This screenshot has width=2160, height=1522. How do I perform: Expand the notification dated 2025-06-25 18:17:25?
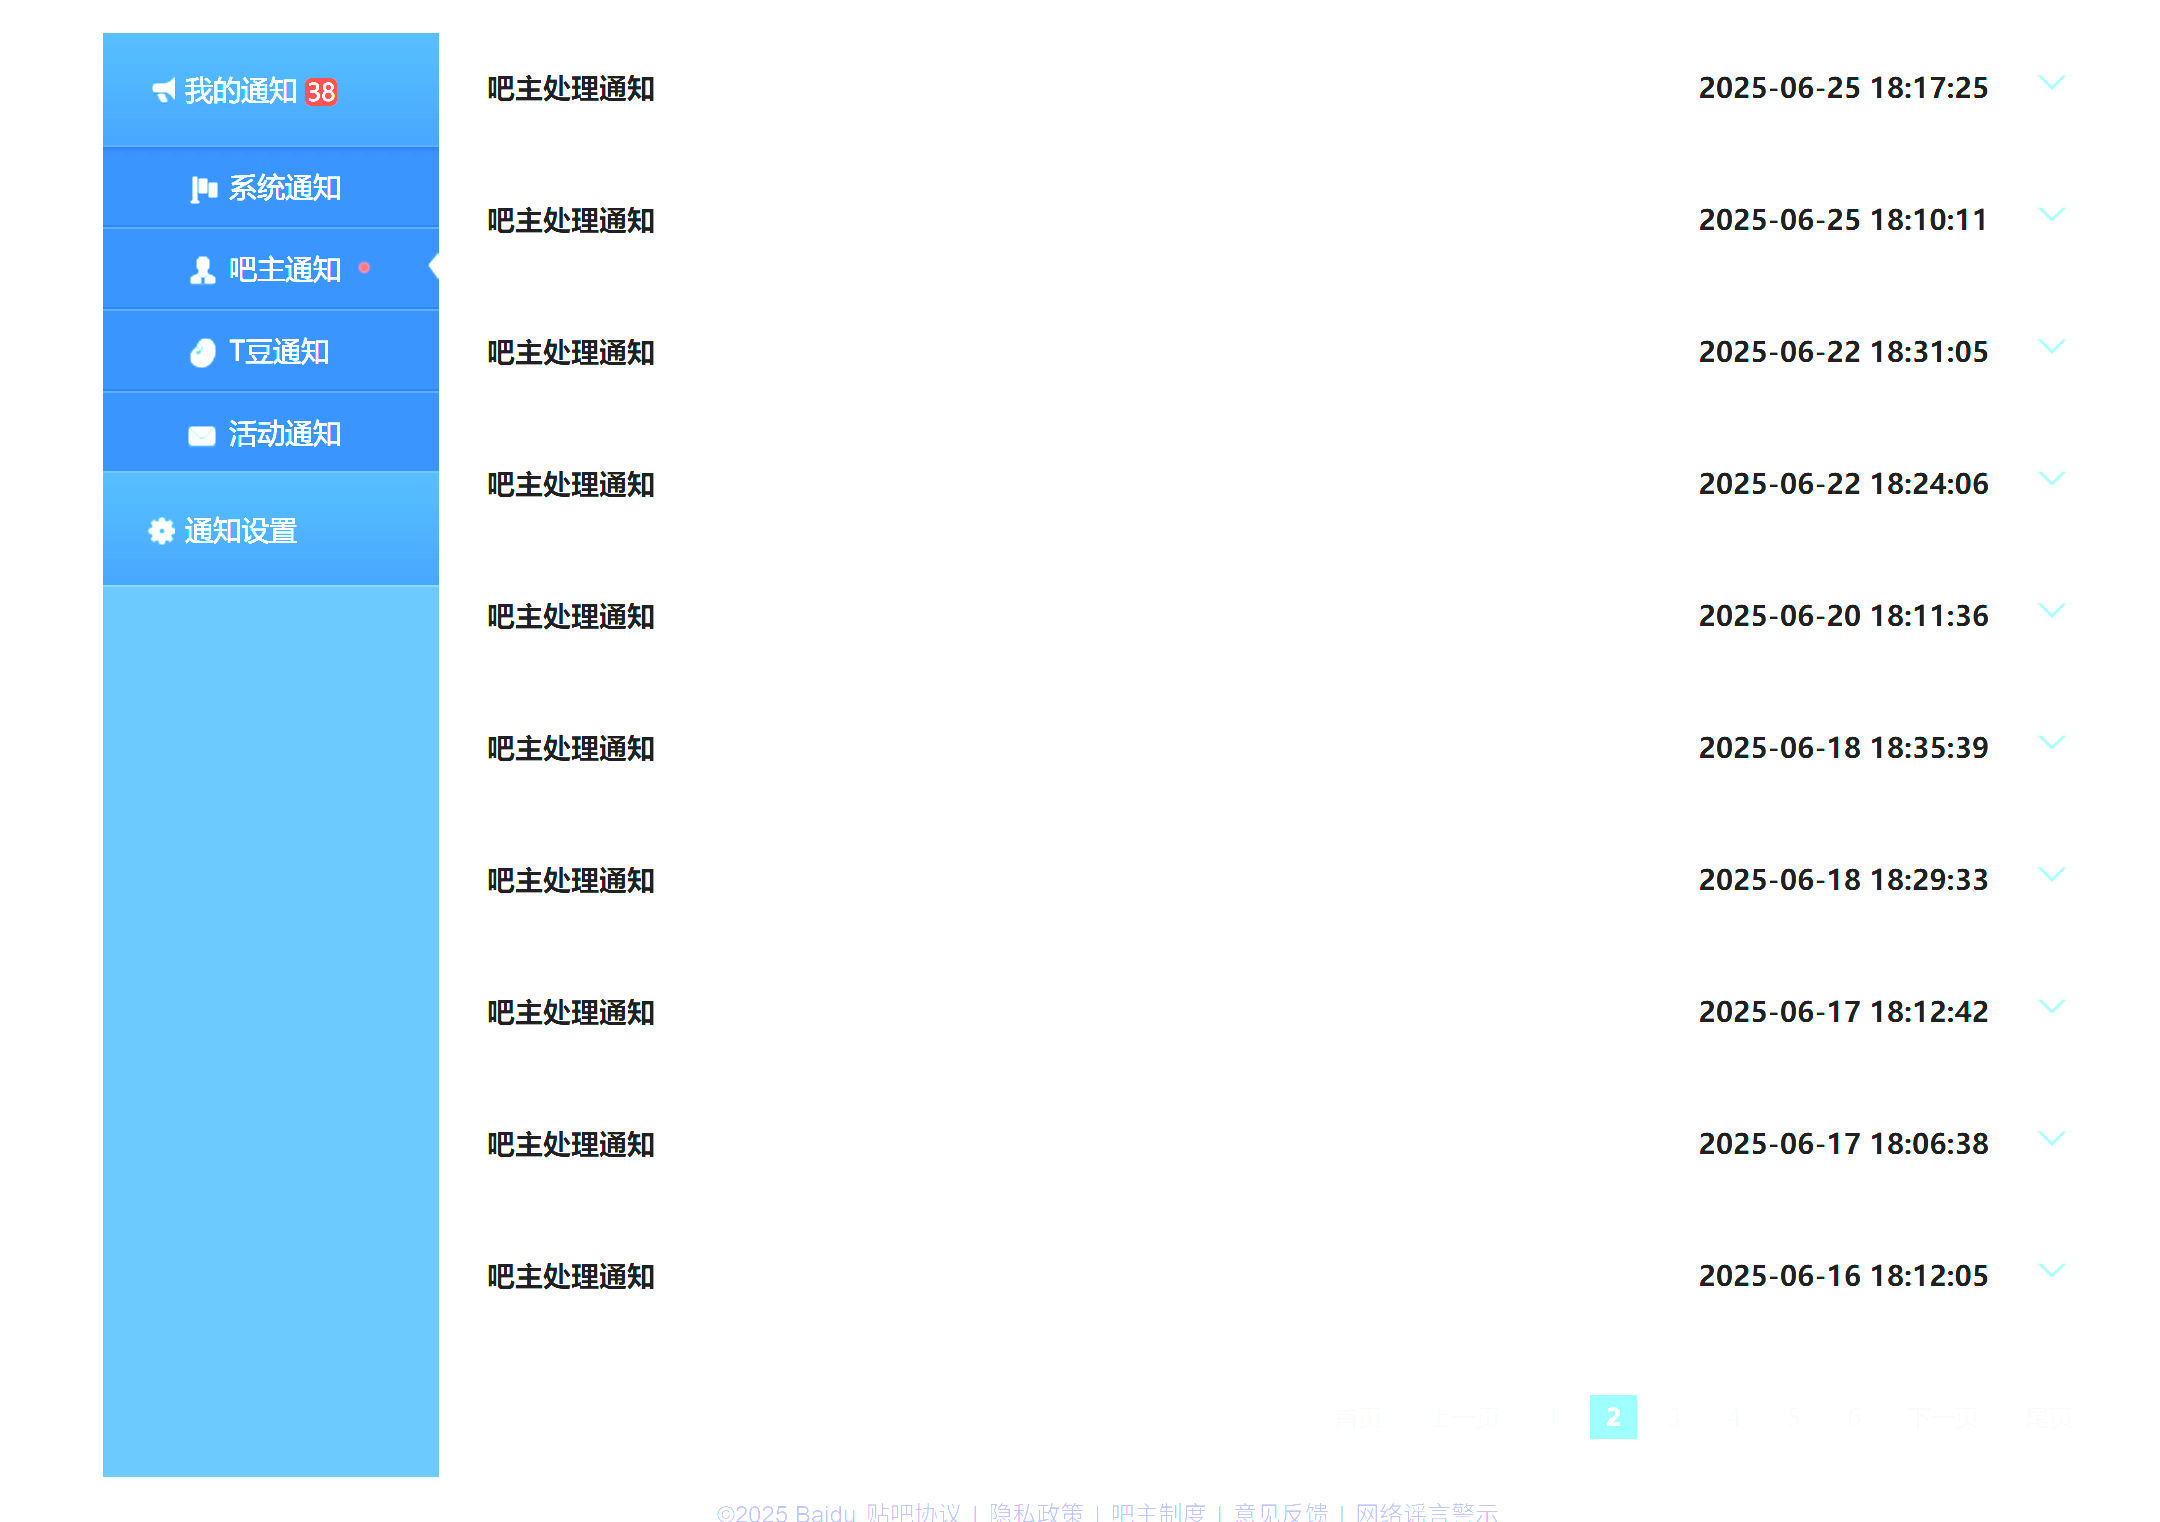[x=2051, y=83]
